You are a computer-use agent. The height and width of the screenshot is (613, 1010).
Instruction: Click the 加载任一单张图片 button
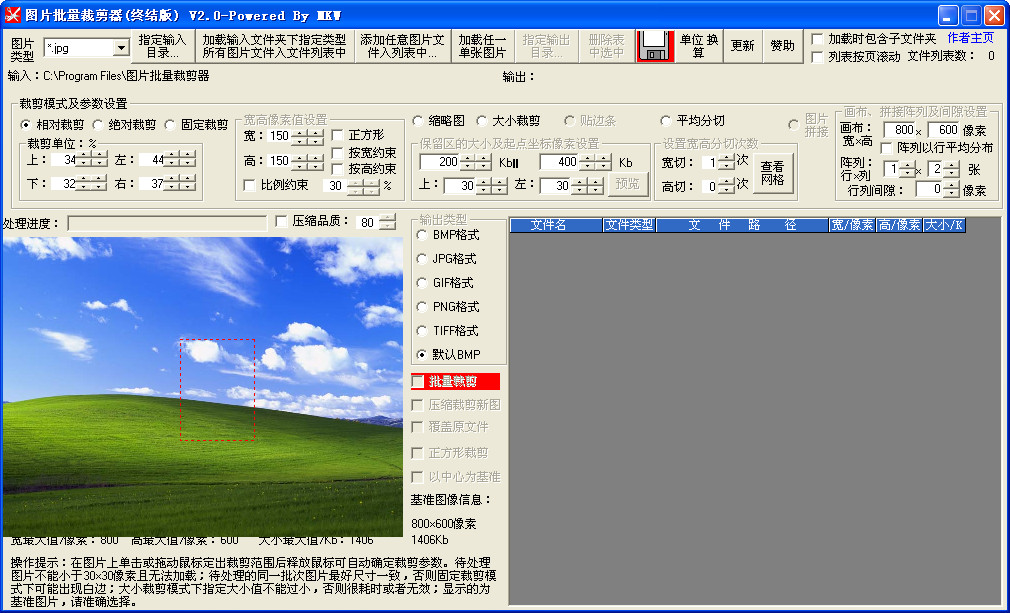click(x=482, y=46)
